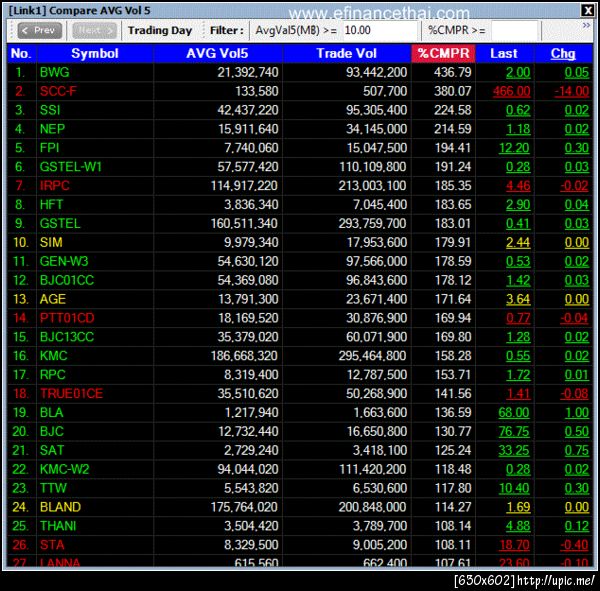
Task: Click SAT change value 0.75
Action: click(577, 450)
